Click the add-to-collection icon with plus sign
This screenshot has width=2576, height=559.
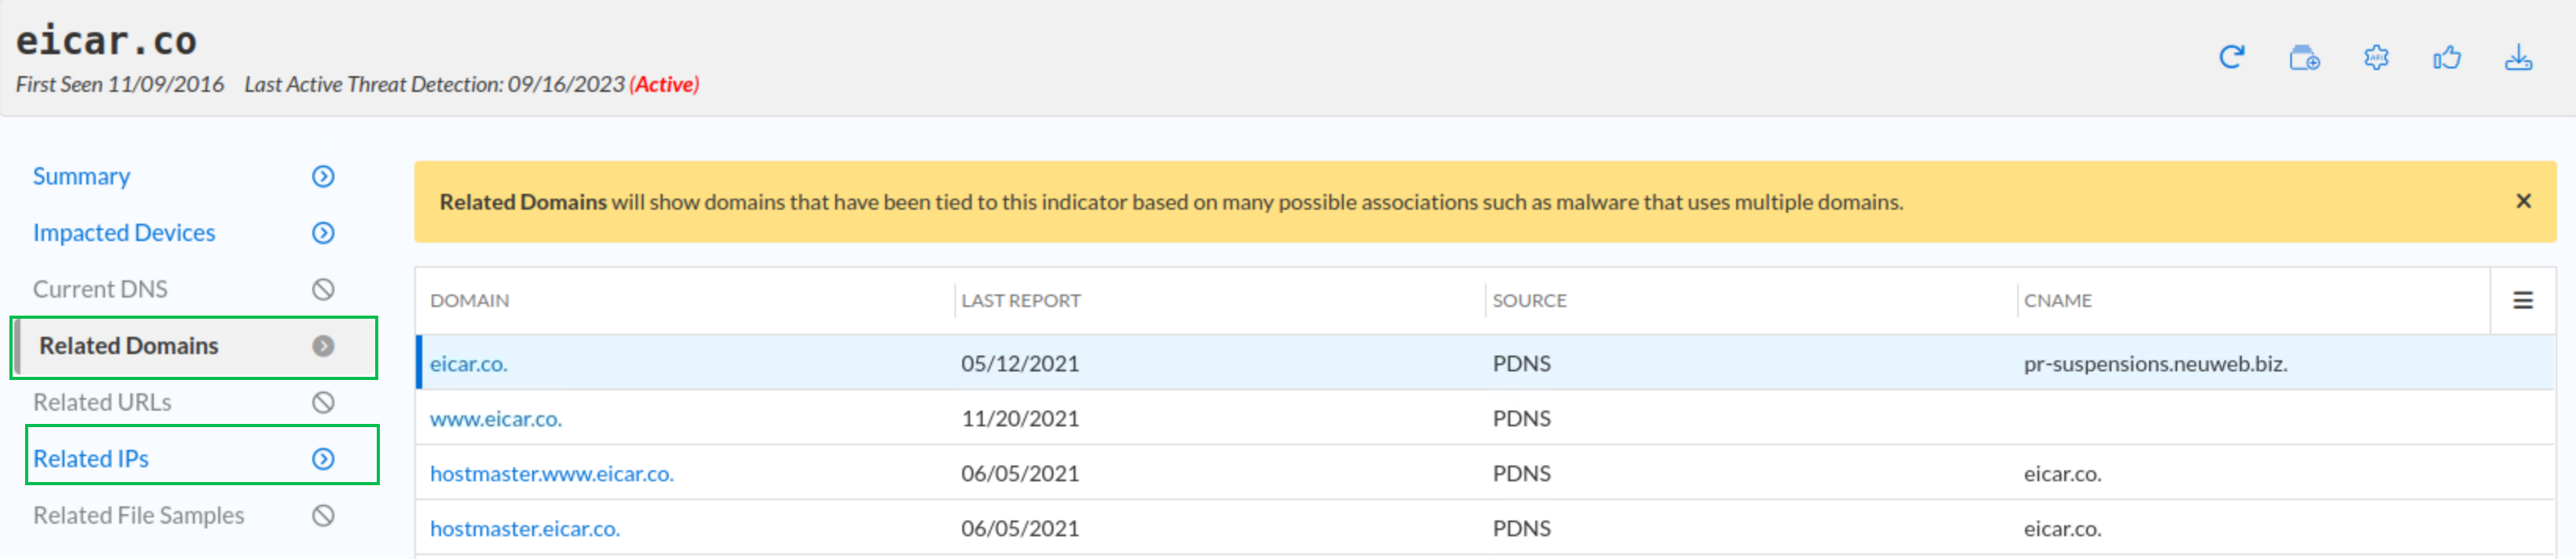[x=2304, y=58]
